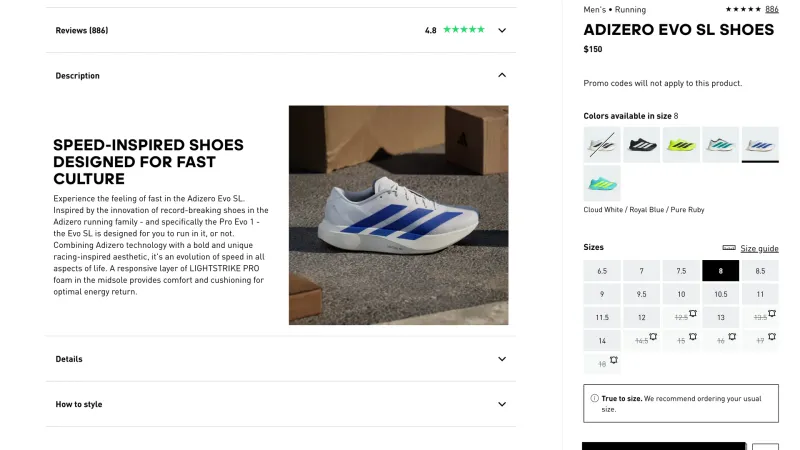Click the $150 price text

tap(593, 49)
